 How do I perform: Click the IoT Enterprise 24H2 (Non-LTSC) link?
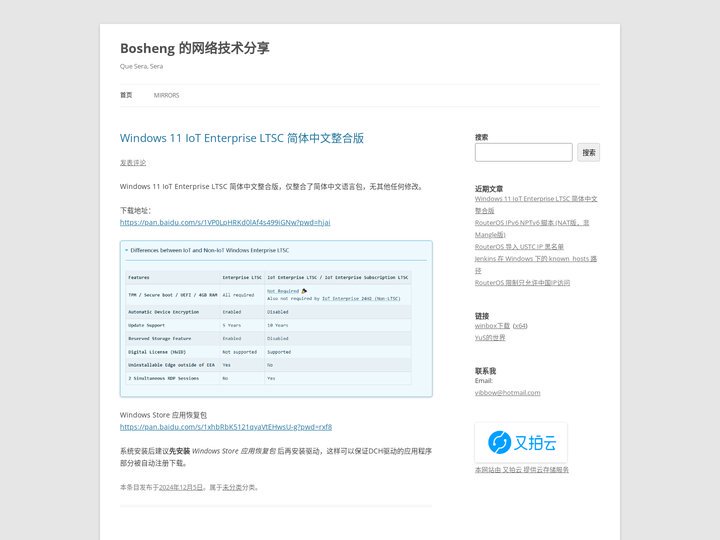pos(361,298)
